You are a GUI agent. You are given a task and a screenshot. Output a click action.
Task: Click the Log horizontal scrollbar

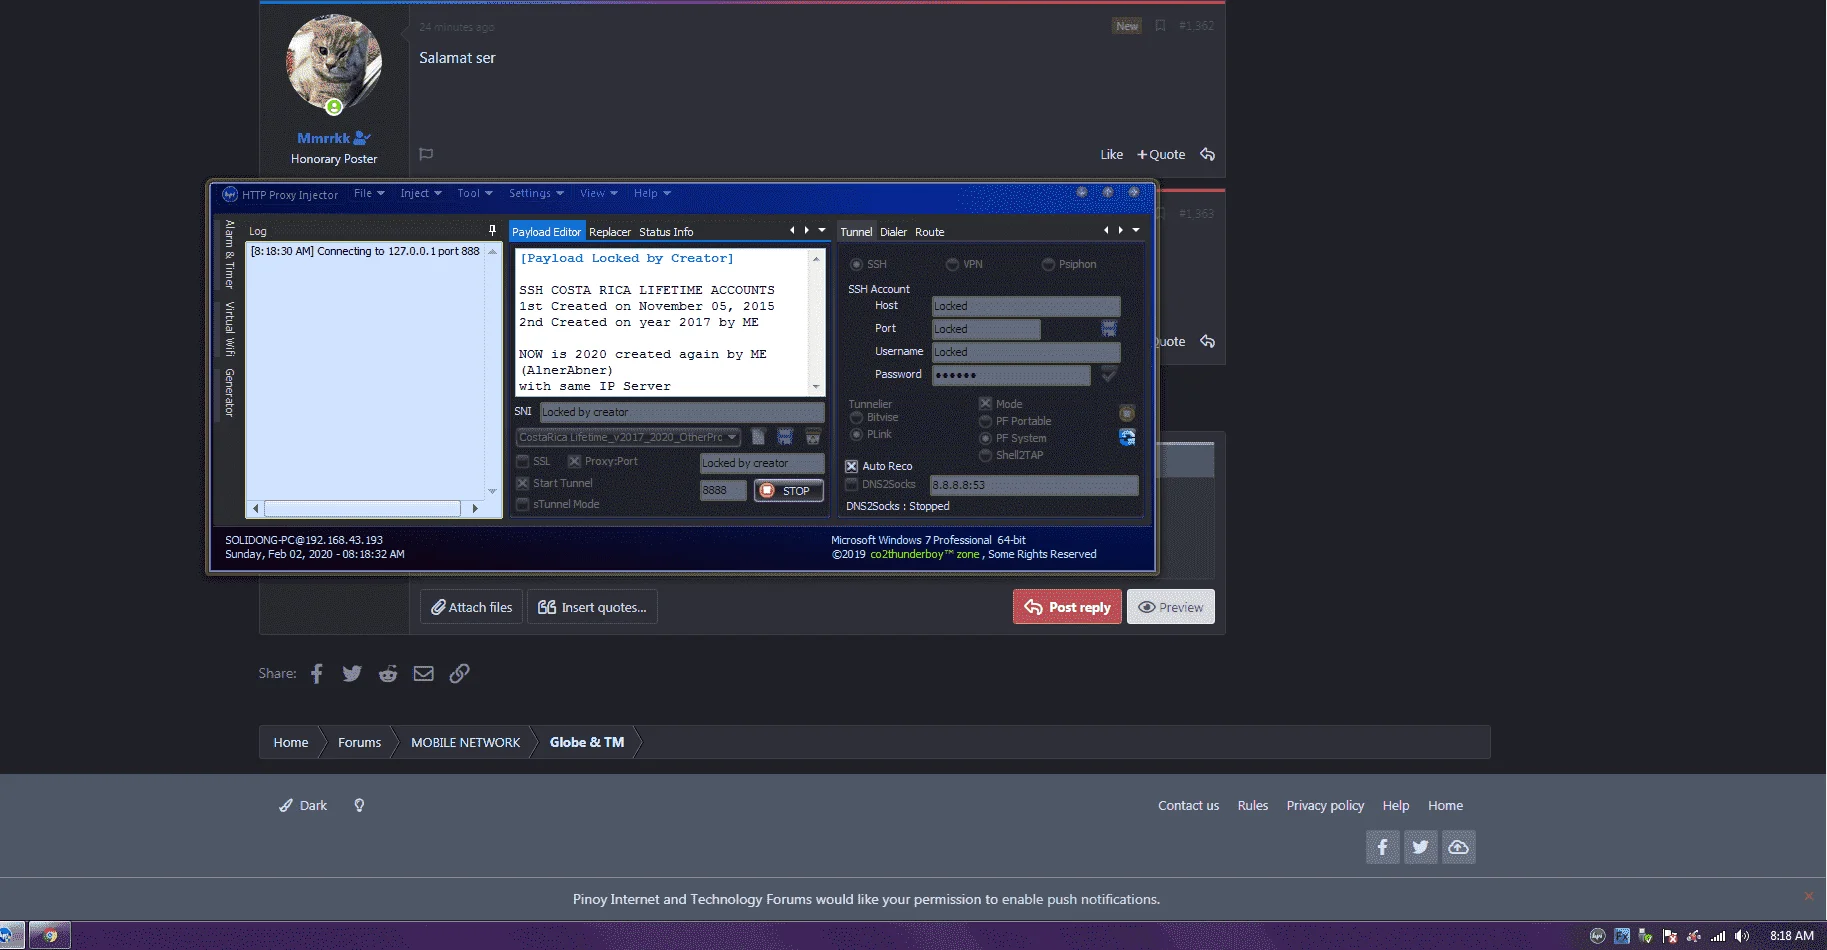click(365, 509)
